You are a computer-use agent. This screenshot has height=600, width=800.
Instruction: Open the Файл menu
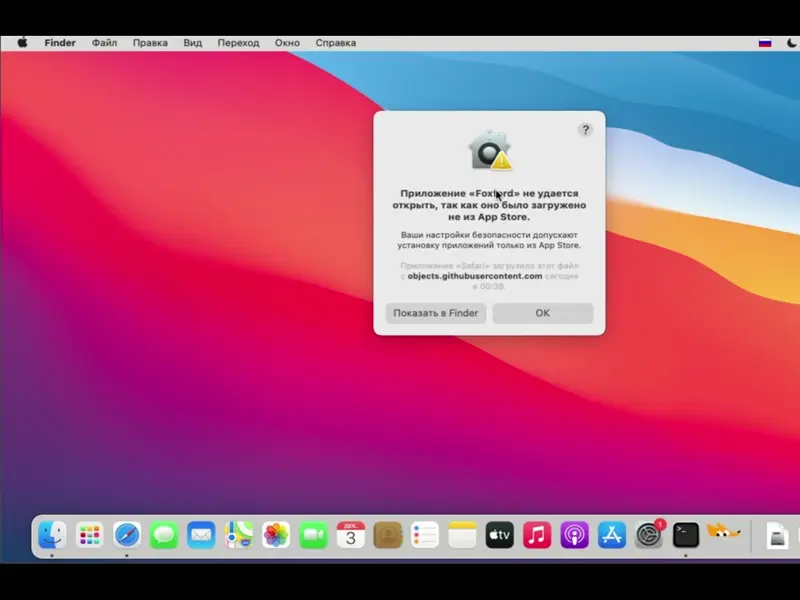tap(105, 43)
